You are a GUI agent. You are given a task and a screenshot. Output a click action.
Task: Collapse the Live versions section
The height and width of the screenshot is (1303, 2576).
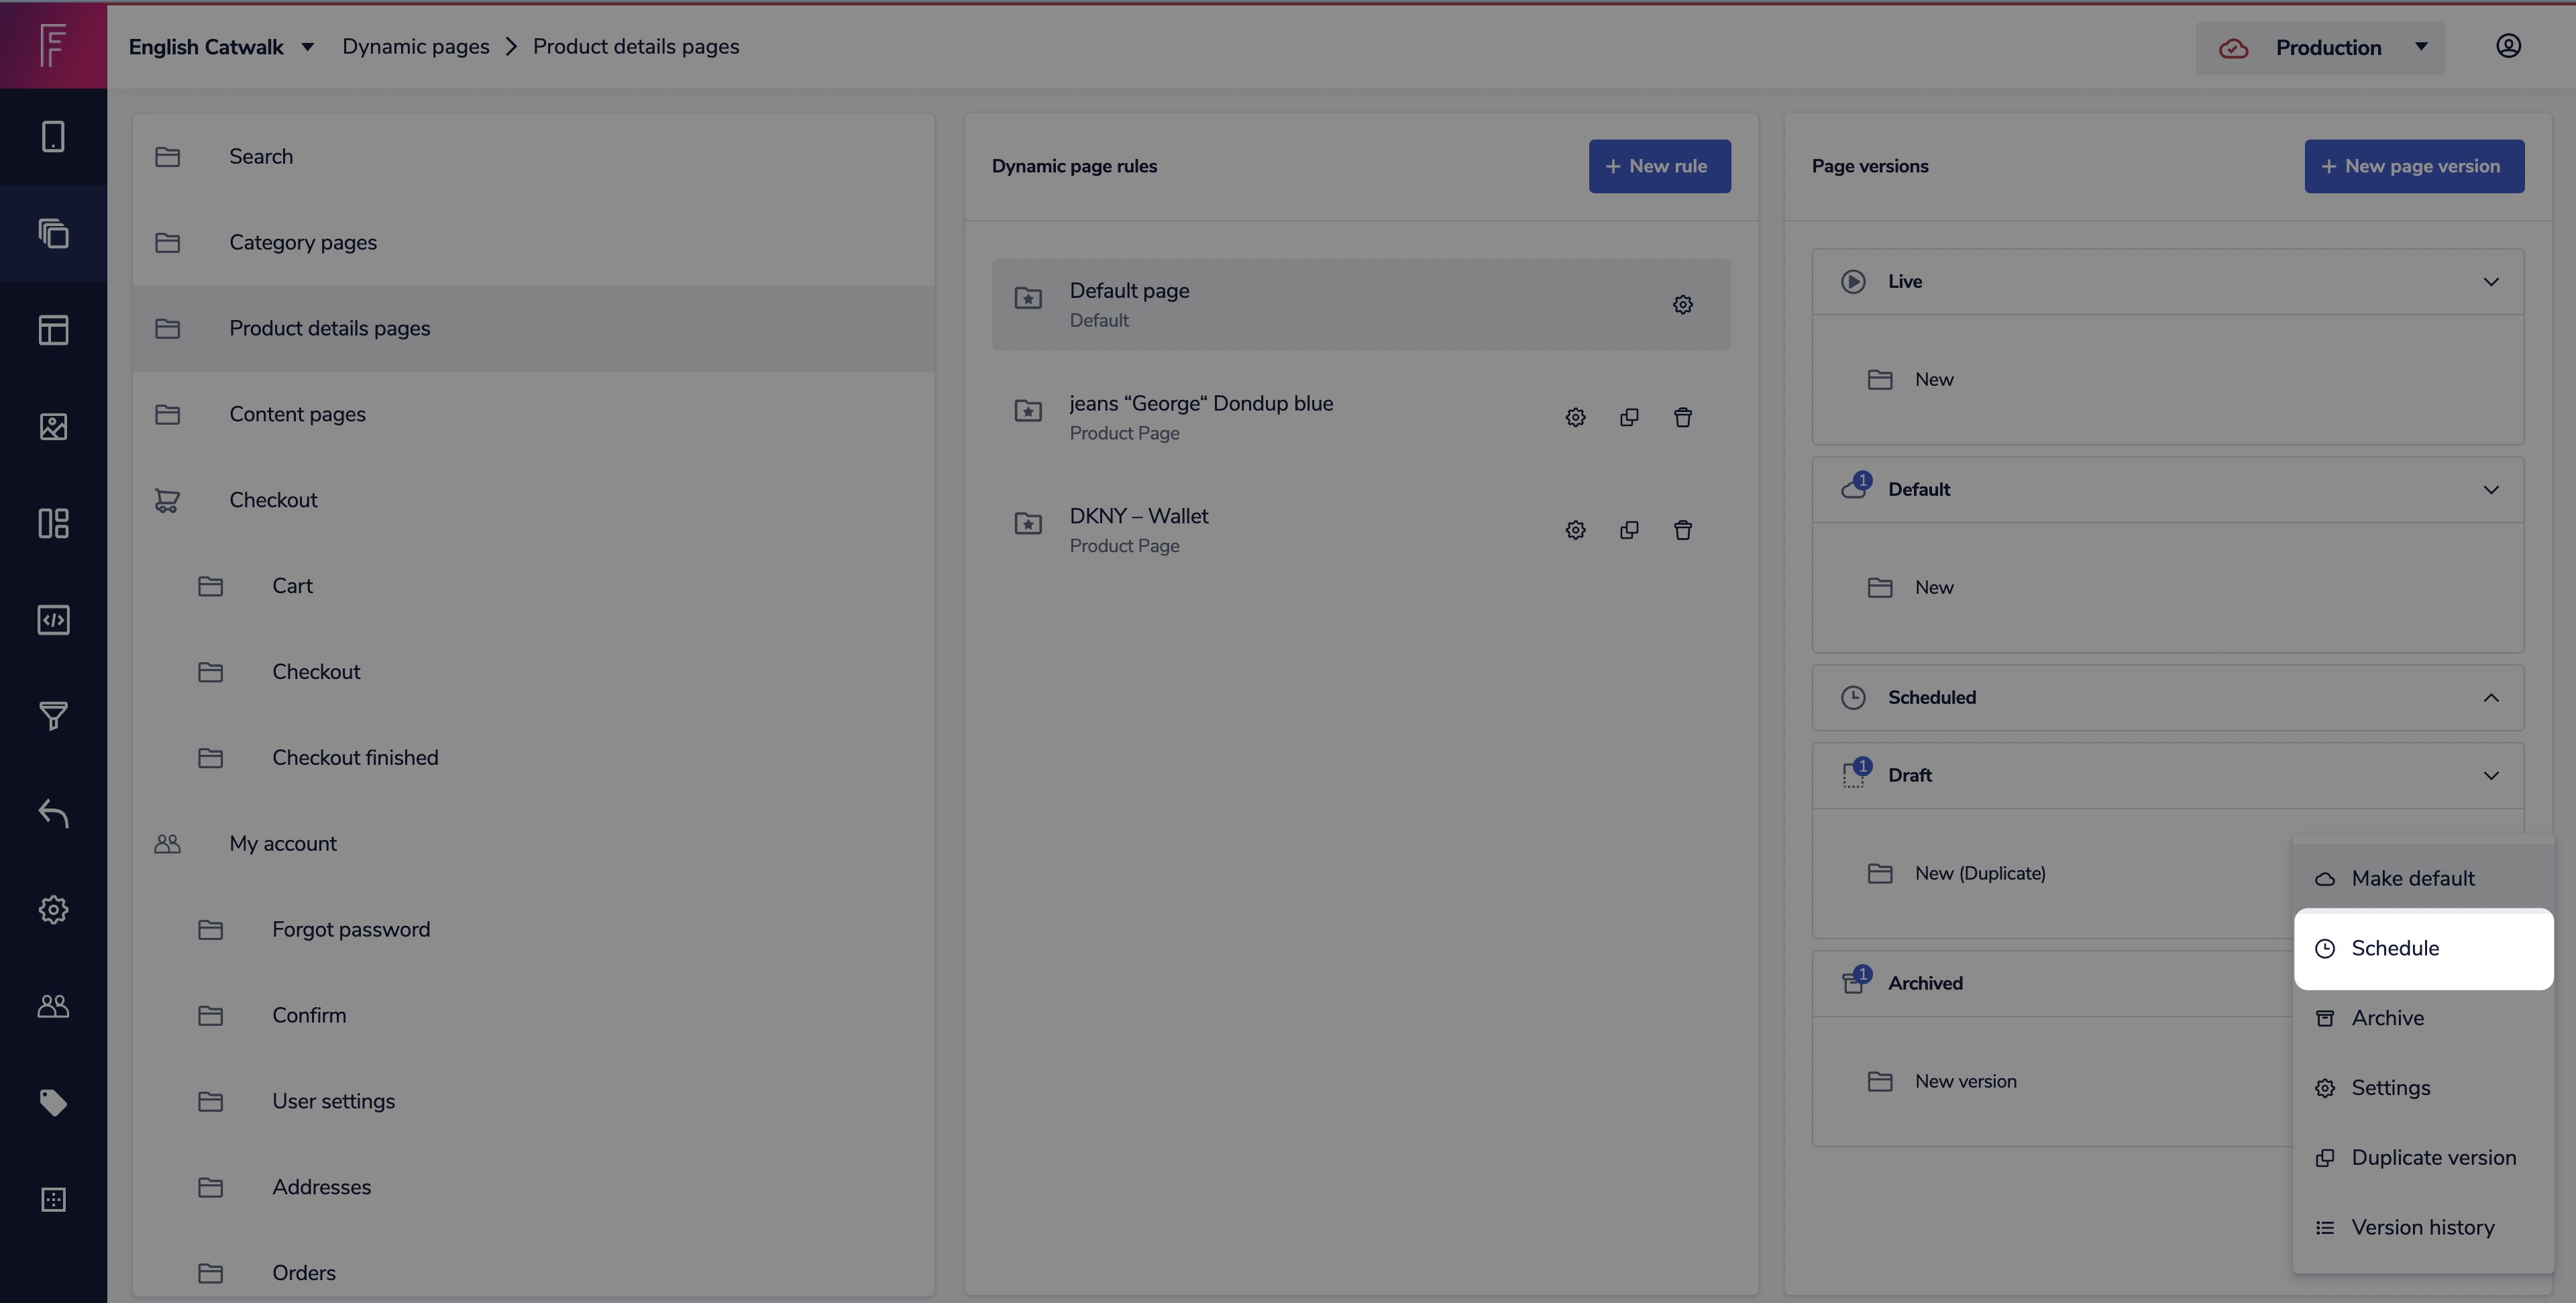[2490, 281]
